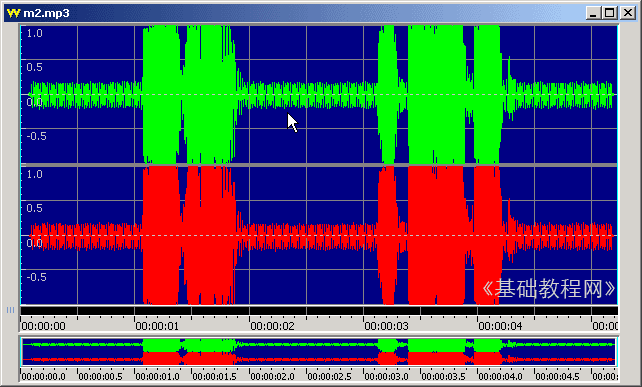Close the m2.mp3 window
Screen dimensions: 642x387
click(628, 13)
